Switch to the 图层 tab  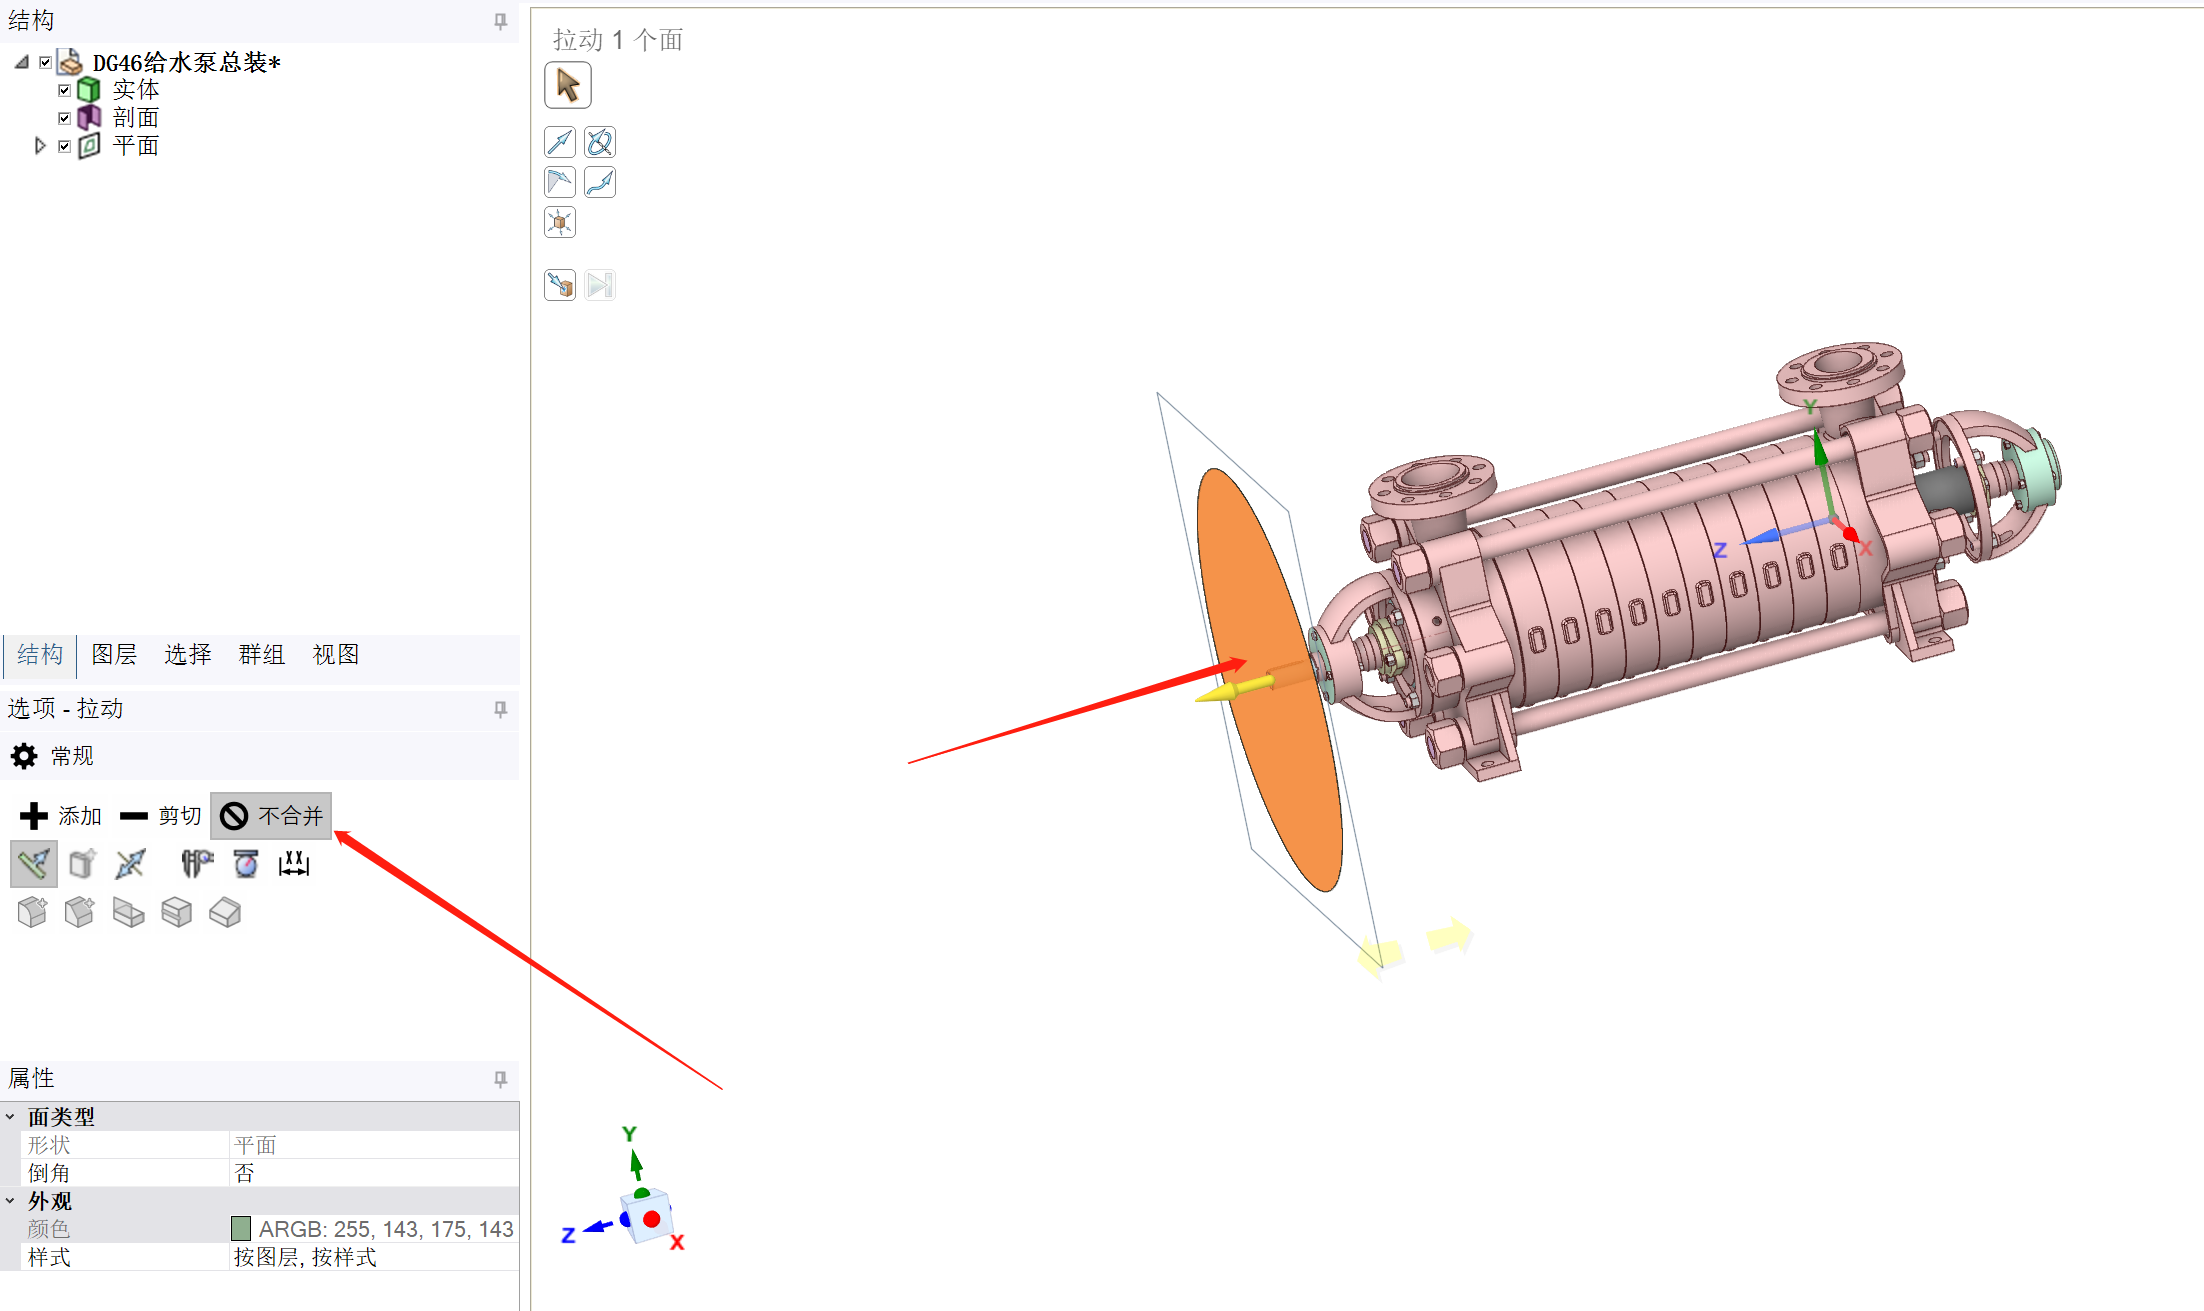click(x=114, y=654)
